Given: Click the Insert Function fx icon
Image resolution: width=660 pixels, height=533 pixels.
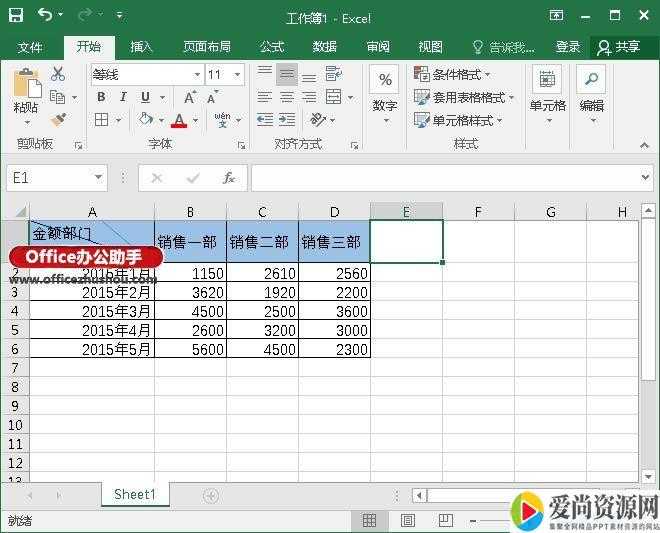Looking at the screenshot, I should [x=228, y=178].
